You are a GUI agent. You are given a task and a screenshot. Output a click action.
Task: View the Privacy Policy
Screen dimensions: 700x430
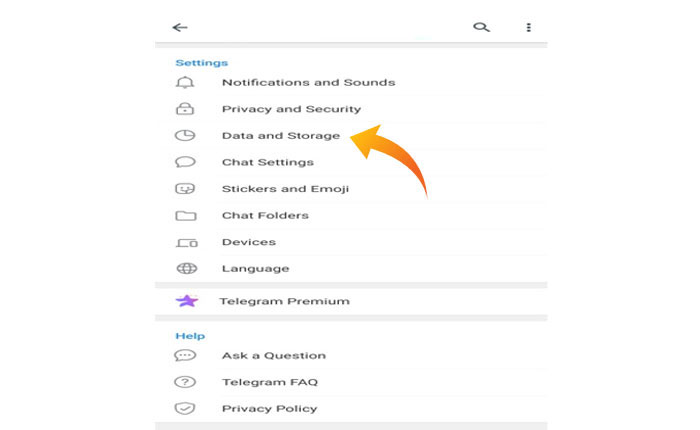pyautogui.click(x=269, y=408)
